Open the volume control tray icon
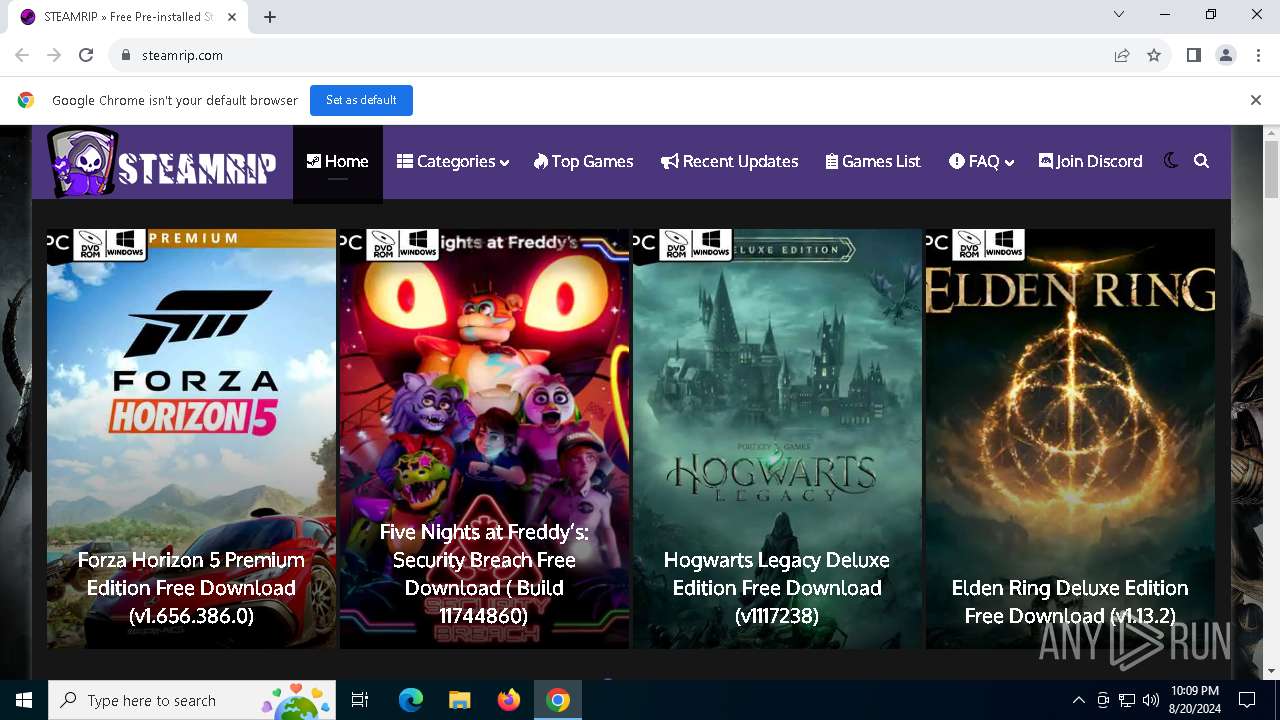 click(1151, 700)
